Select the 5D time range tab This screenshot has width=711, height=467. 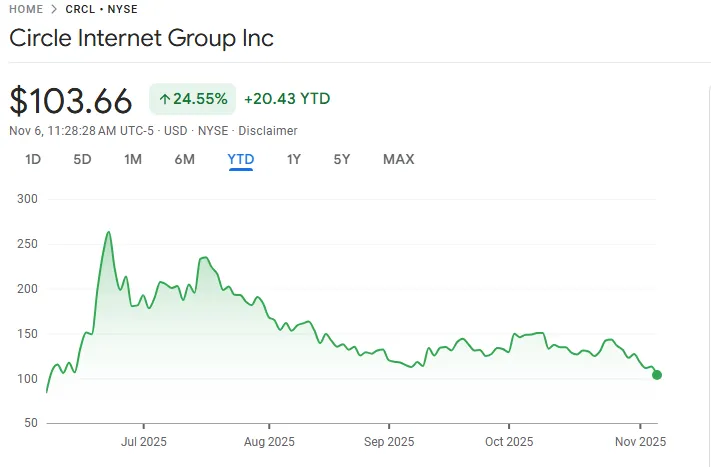click(82, 159)
